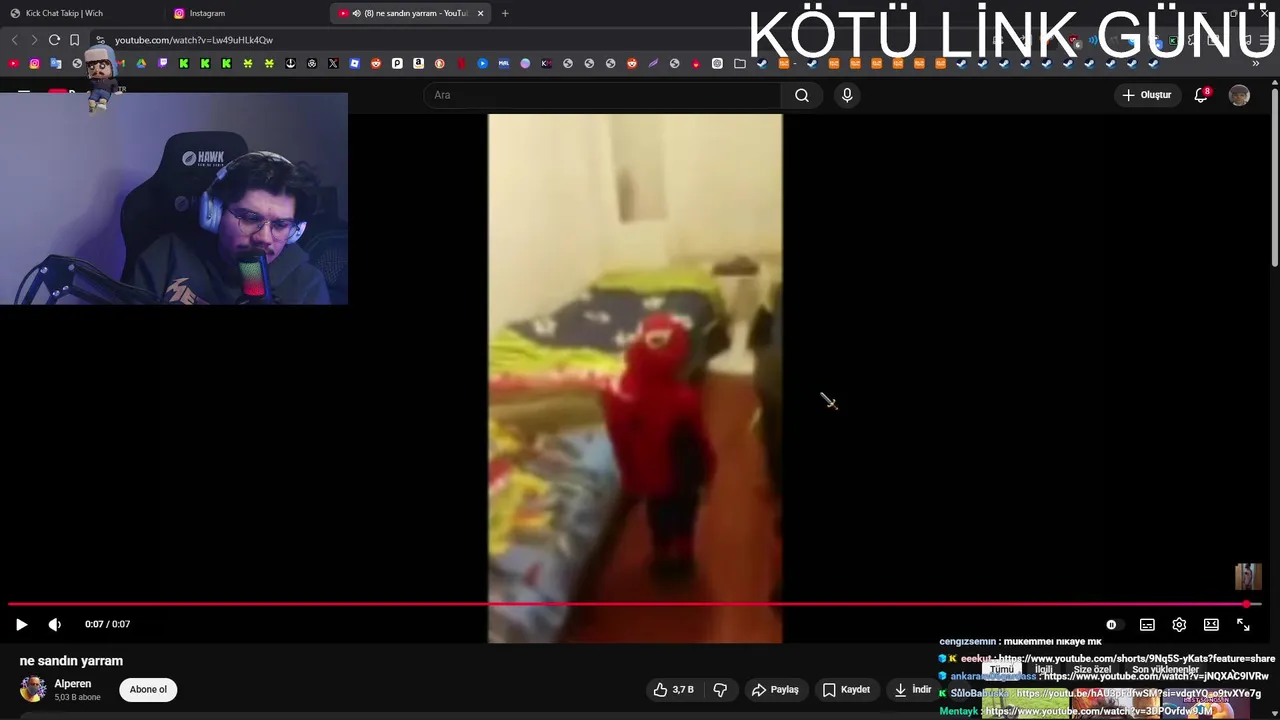The image size is (1280, 720).
Task: Enter fullscreen mode on the video
Action: pos(1243,624)
